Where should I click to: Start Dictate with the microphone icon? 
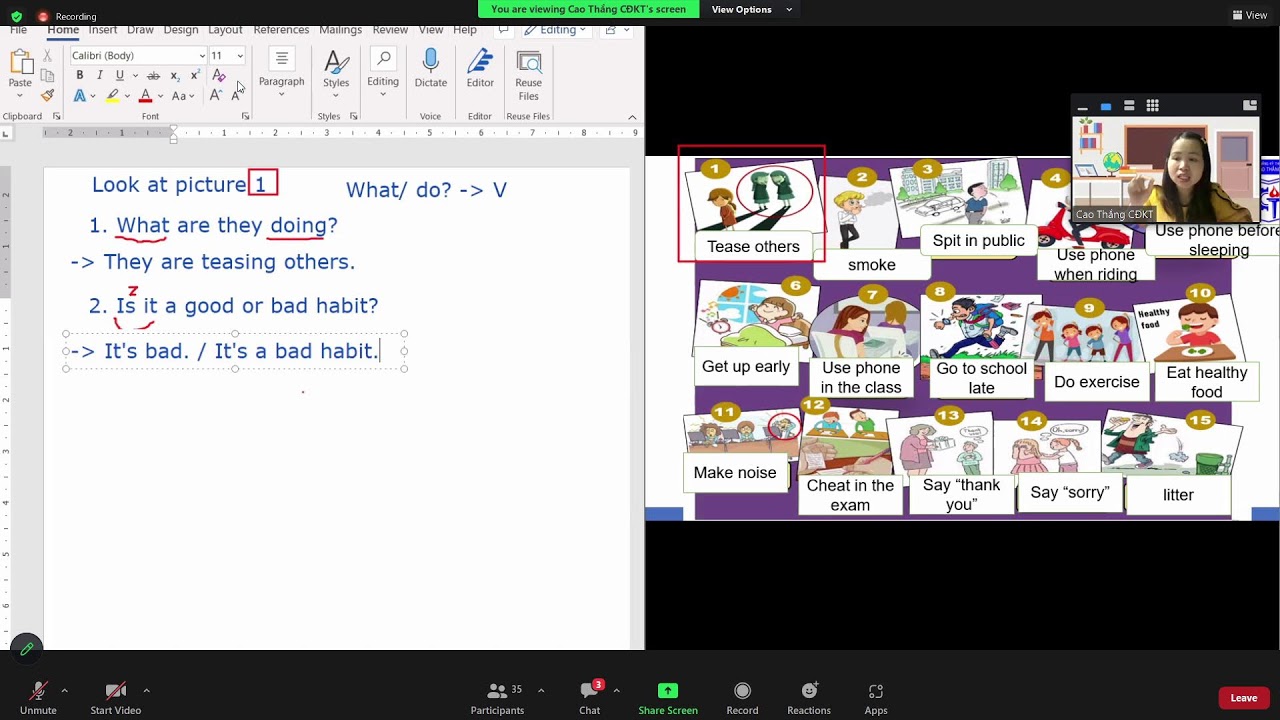[x=431, y=70]
